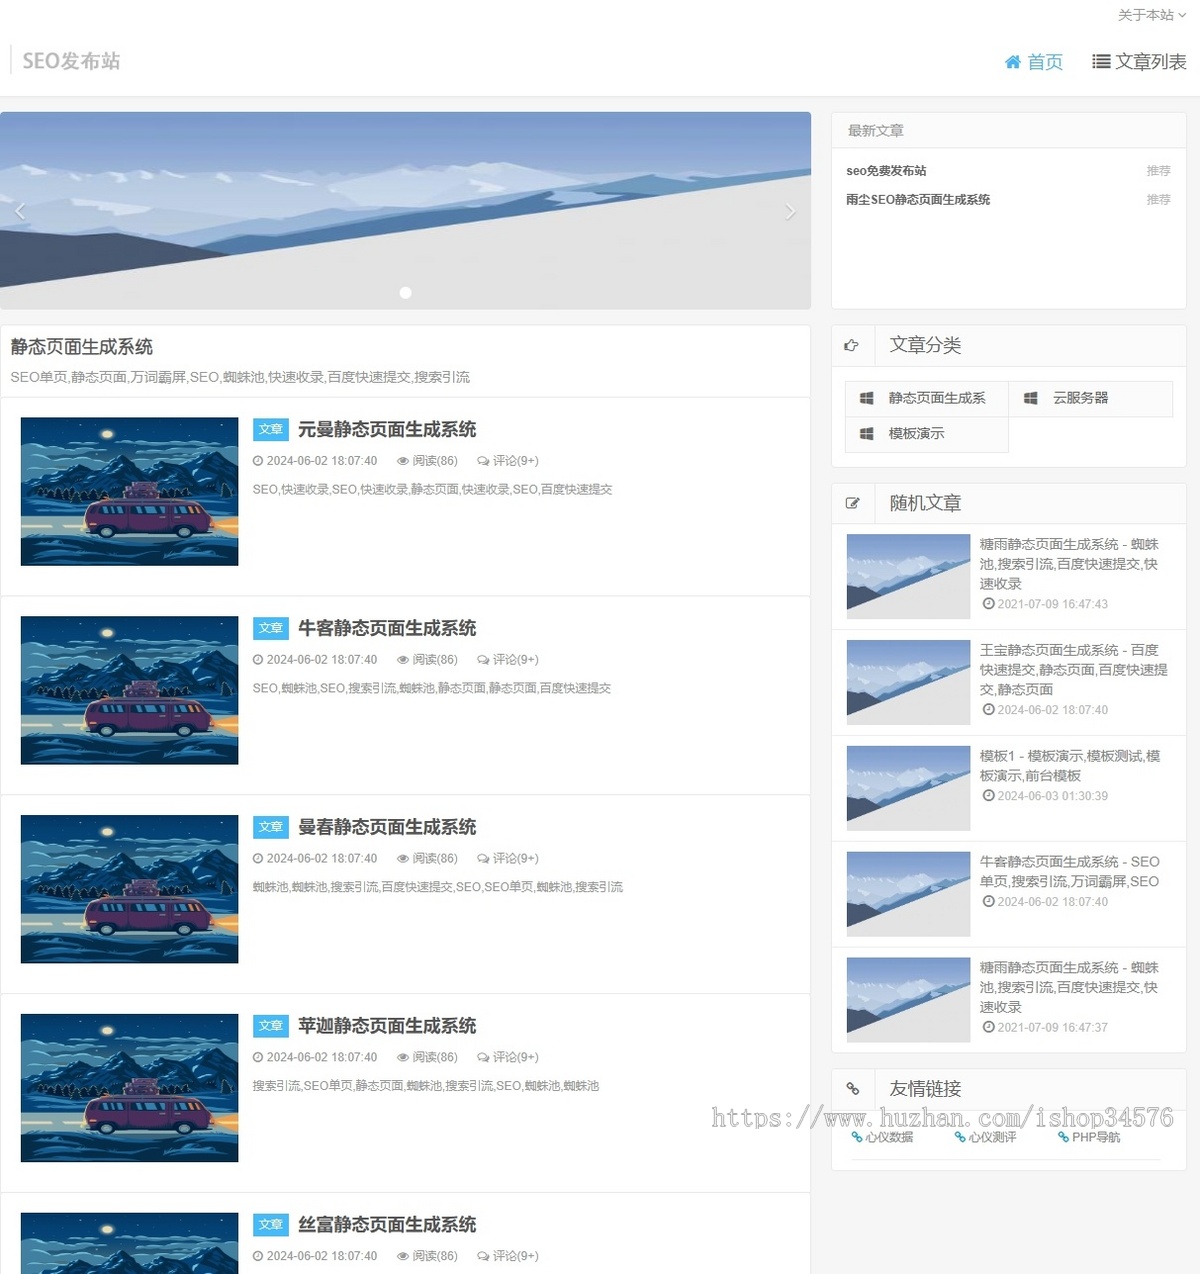Screen dimensions: 1200x1274
Task: Click the comment icon on 牛客 article
Action: [483, 661]
